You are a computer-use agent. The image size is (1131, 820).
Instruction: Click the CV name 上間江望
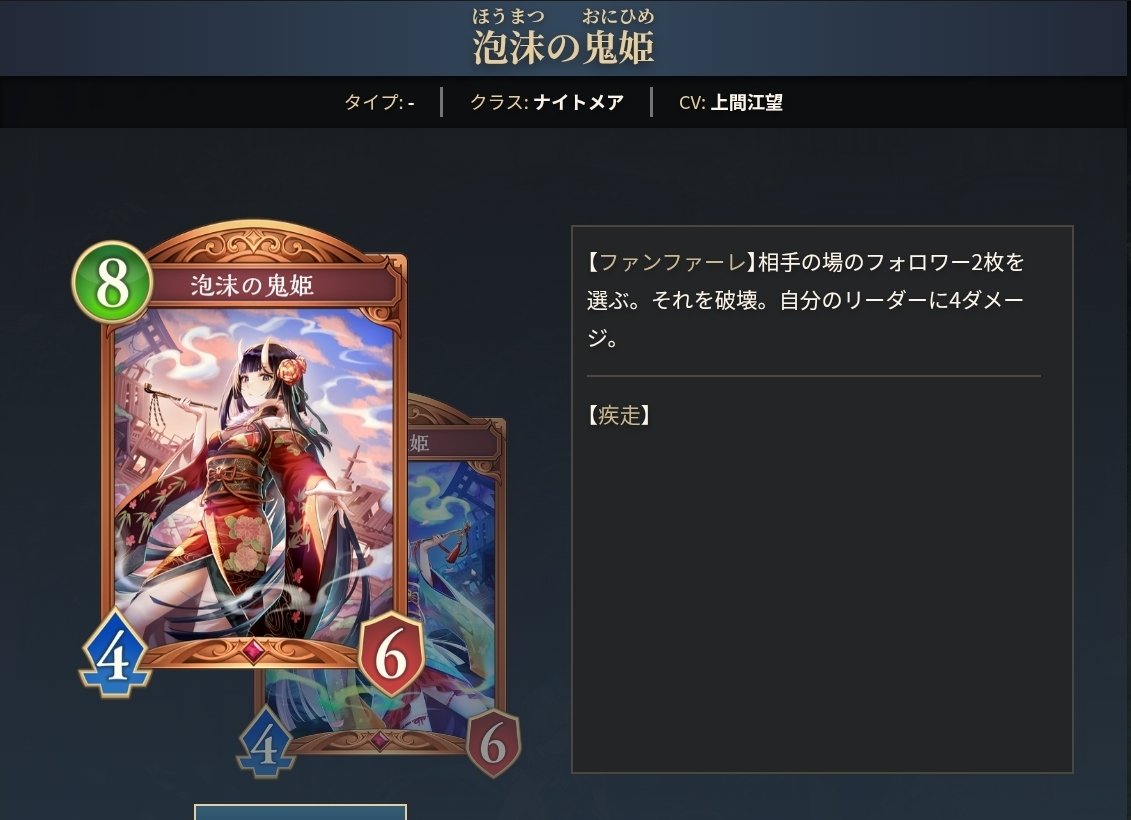747,102
